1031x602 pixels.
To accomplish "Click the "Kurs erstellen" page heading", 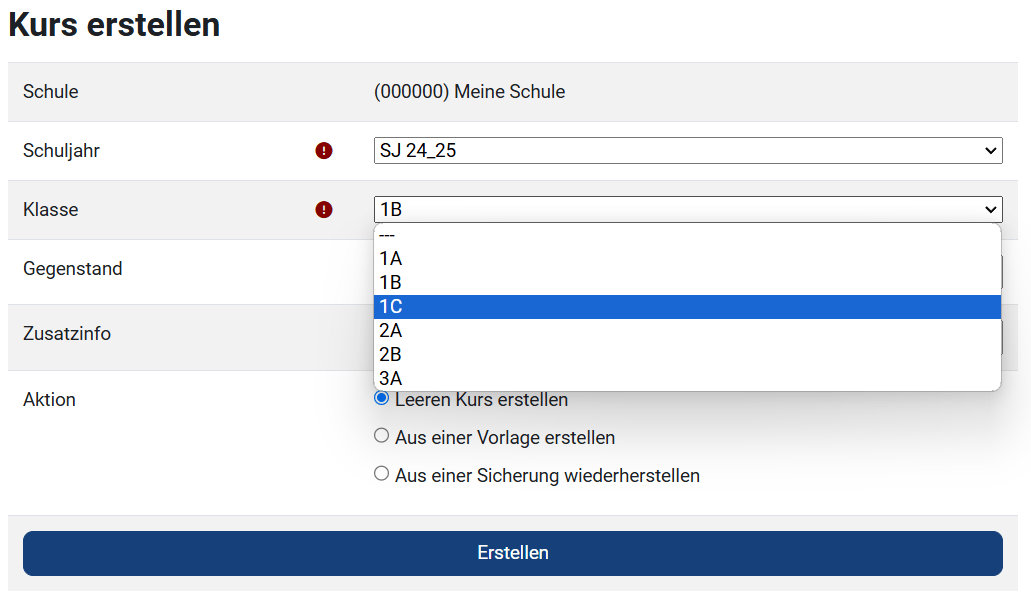I will point(113,24).
